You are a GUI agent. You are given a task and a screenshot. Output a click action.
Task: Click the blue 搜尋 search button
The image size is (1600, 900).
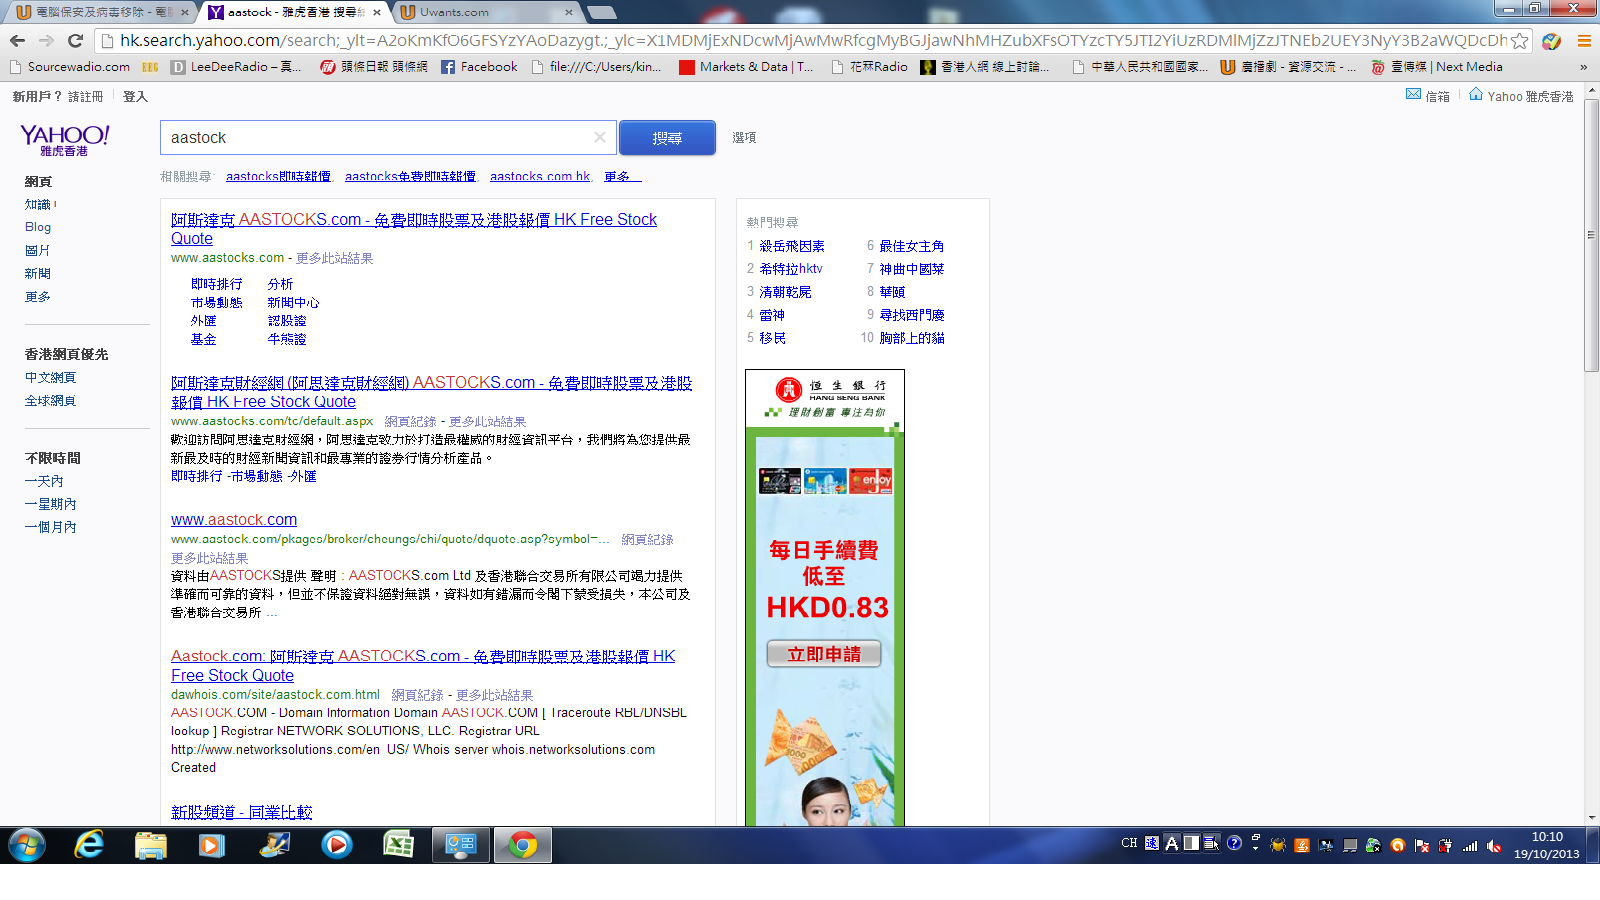(667, 138)
